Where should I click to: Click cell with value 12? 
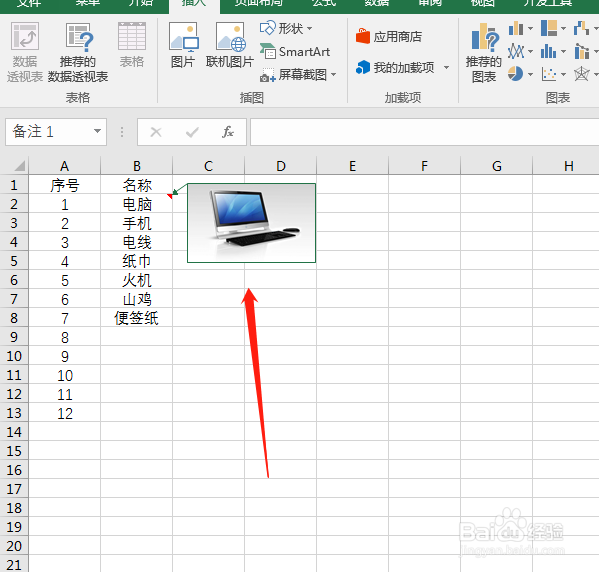(x=65, y=413)
